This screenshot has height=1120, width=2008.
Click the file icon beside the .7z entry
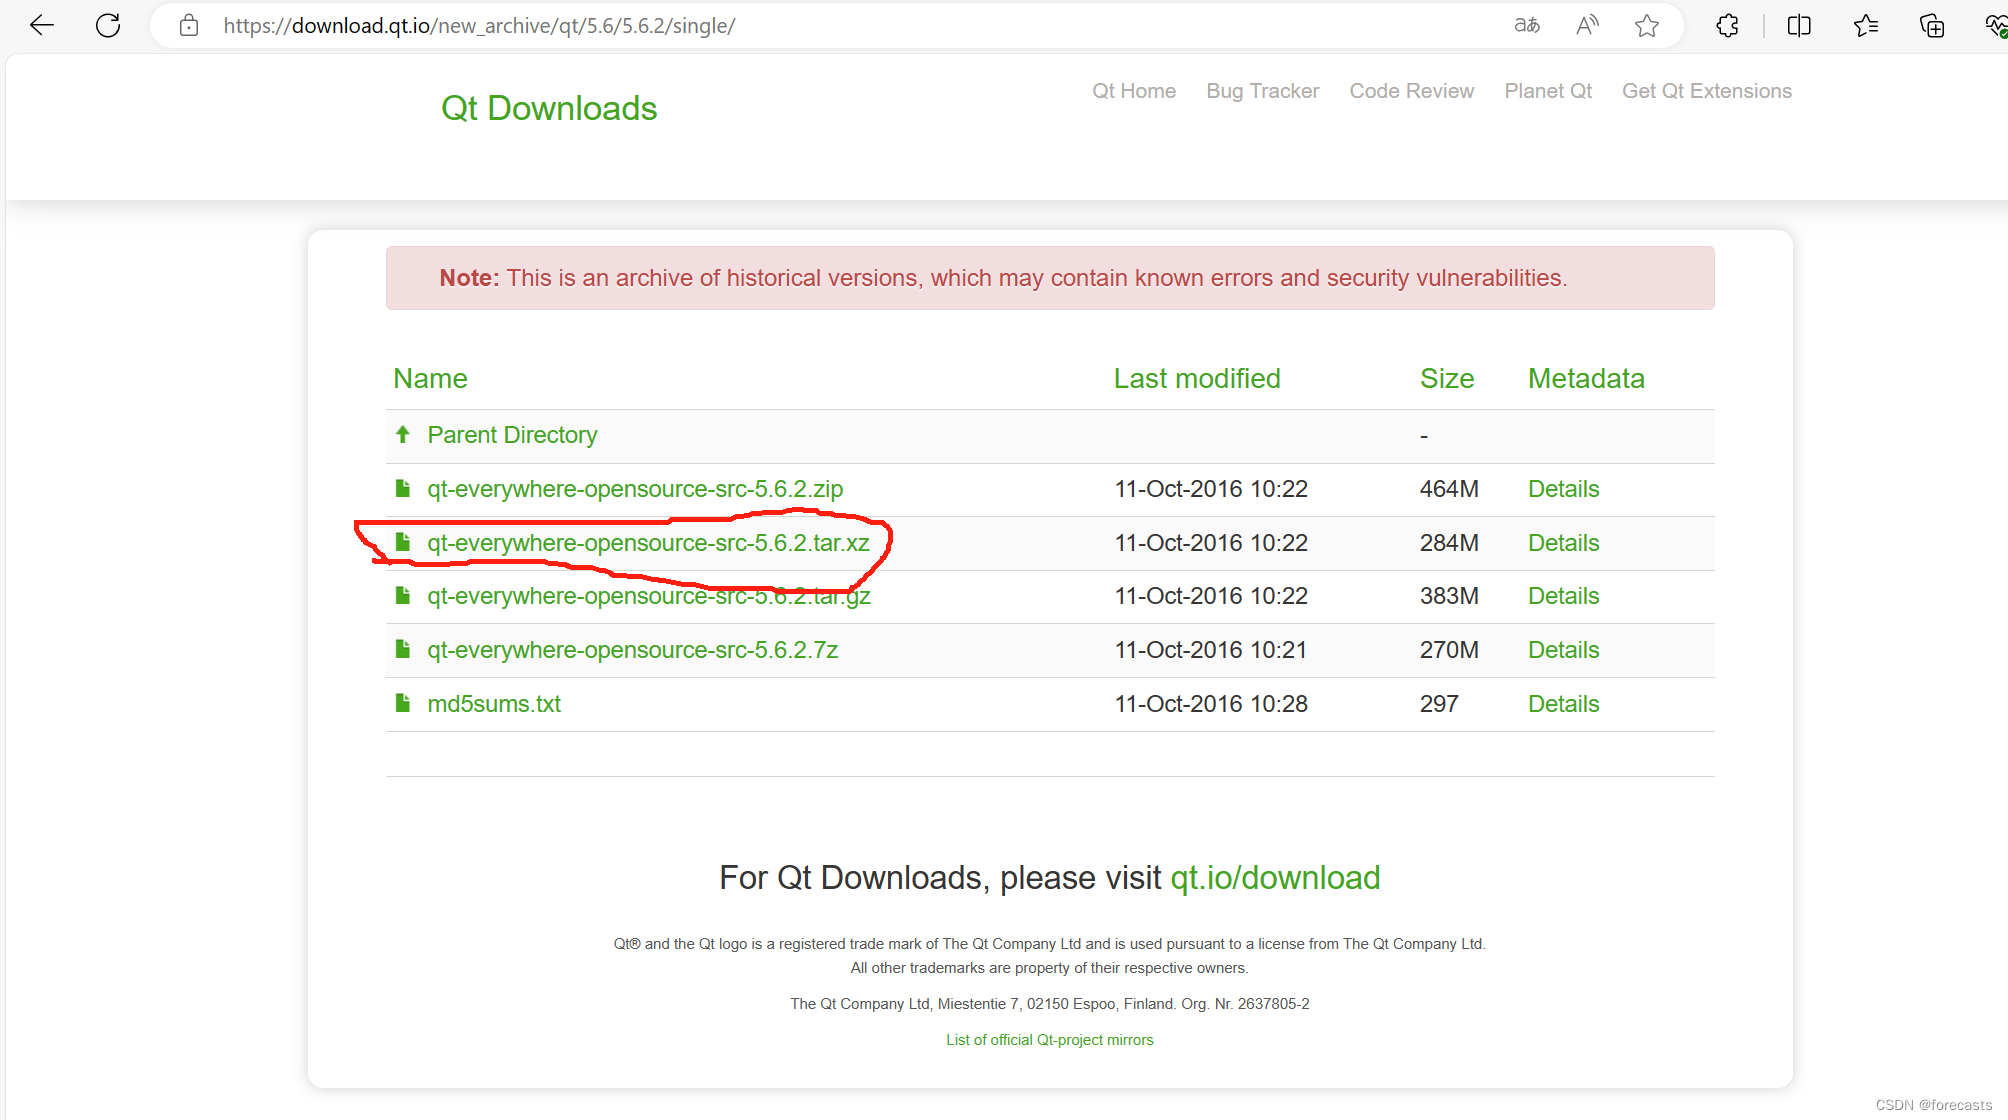click(403, 650)
